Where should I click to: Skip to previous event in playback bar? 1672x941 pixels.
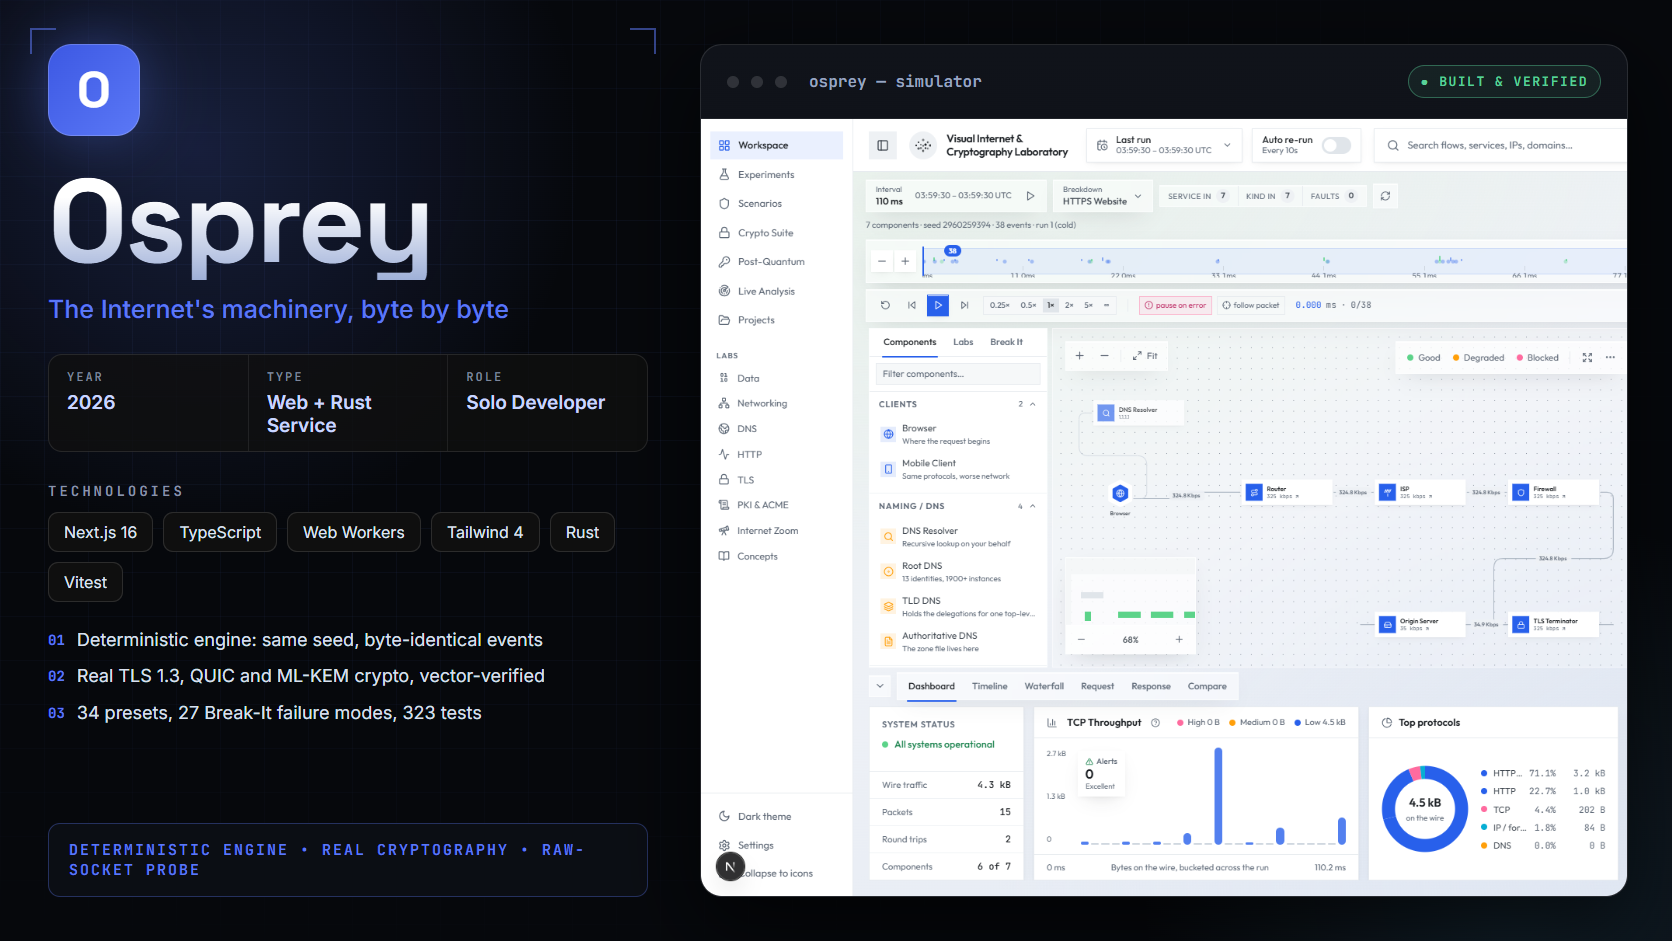pos(911,305)
